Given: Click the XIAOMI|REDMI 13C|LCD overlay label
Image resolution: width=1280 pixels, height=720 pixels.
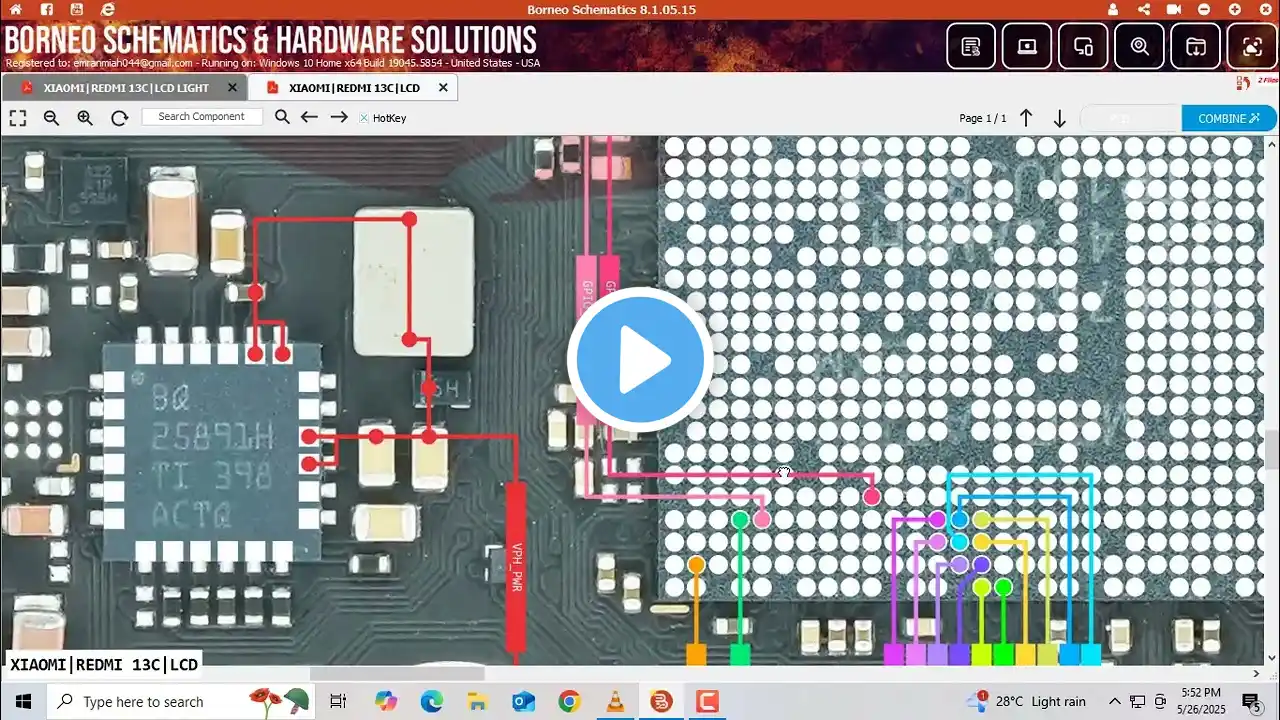Looking at the screenshot, I should [x=105, y=663].
